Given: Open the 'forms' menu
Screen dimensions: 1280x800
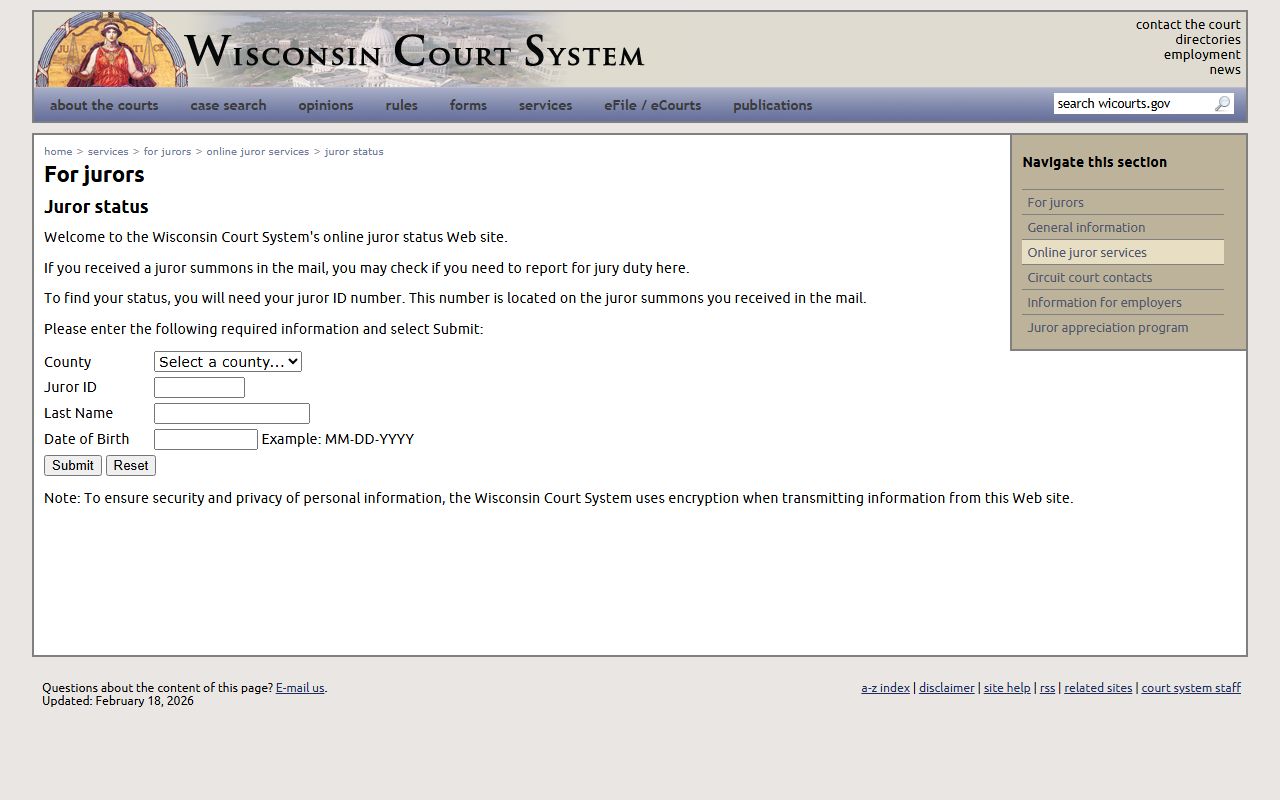Looking at the screenshot, I should pos(468,105).
